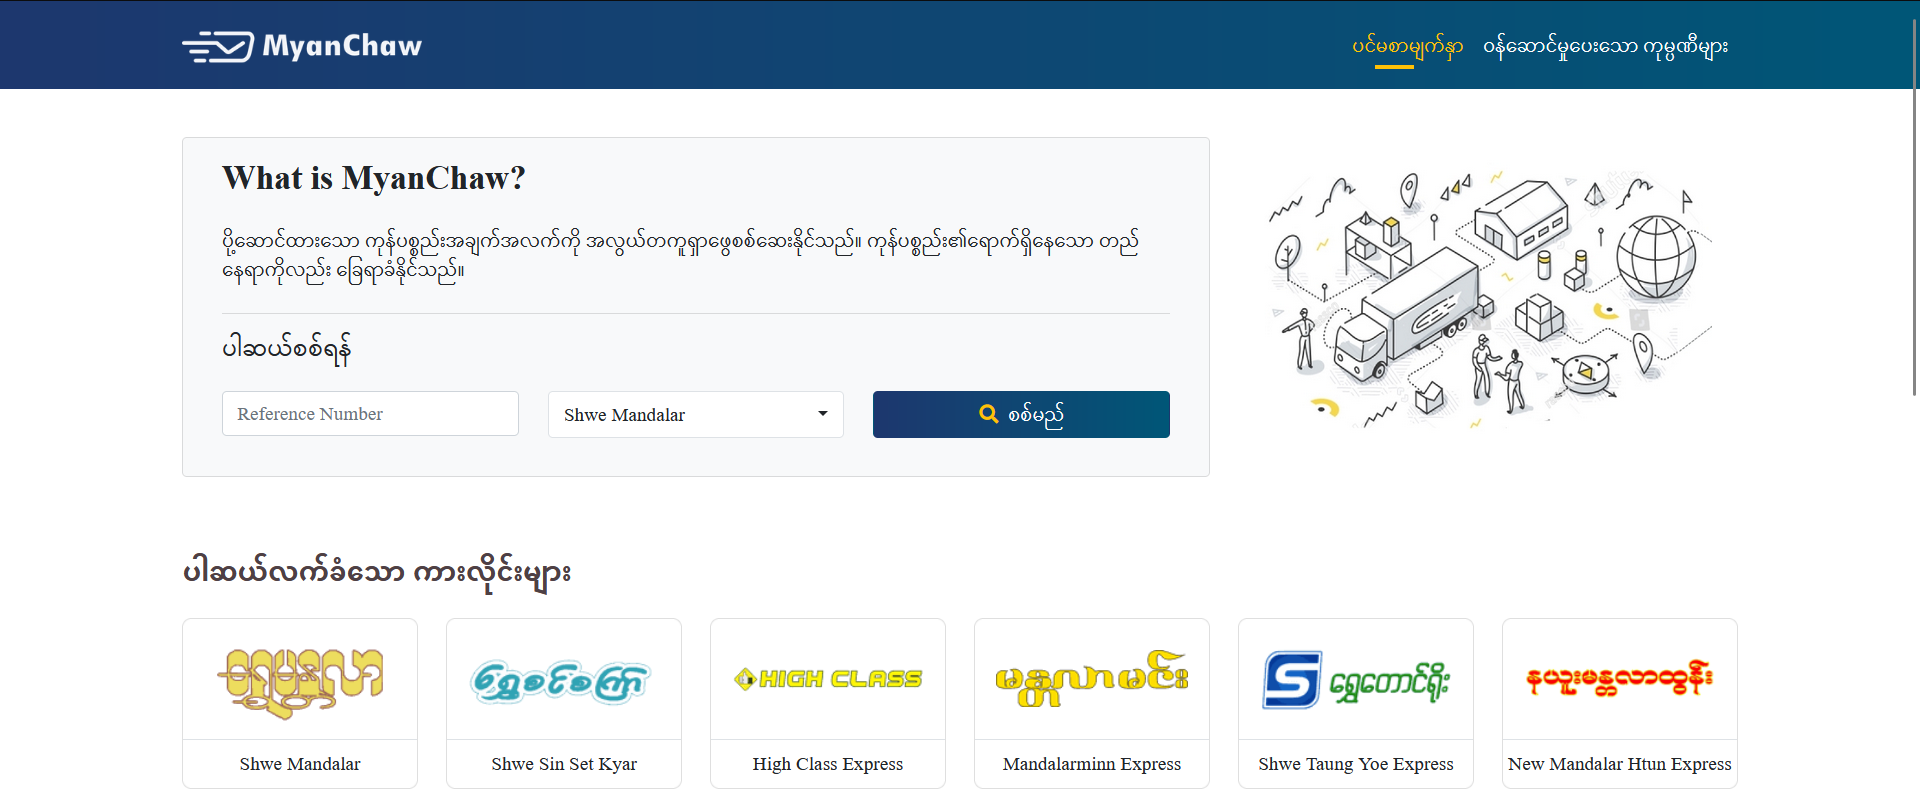Screen dimensions: 1920x799
Task: Click the MyanChaw envelope logo icon
Action: pos(218,46)
